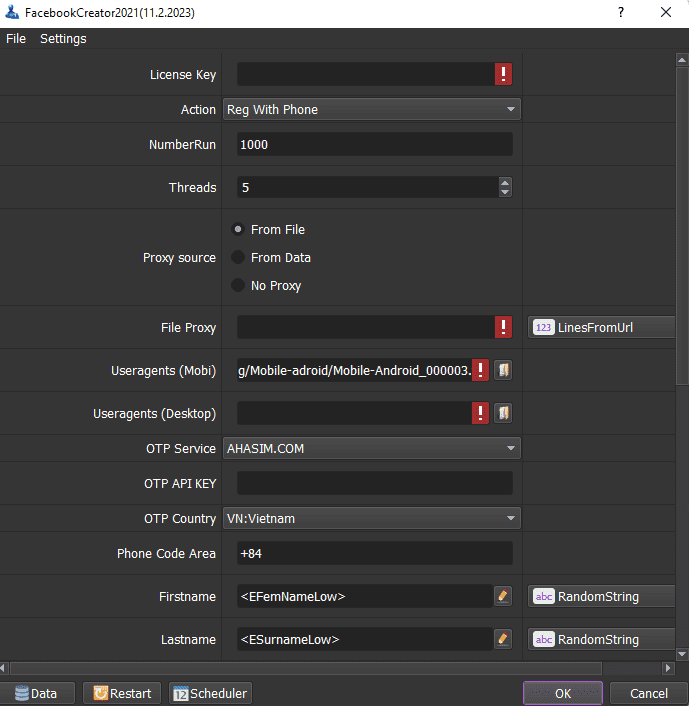Click the LinesFromUrl button for File Proxy
This screenshot has height=706, width=689.
(602, 327)
